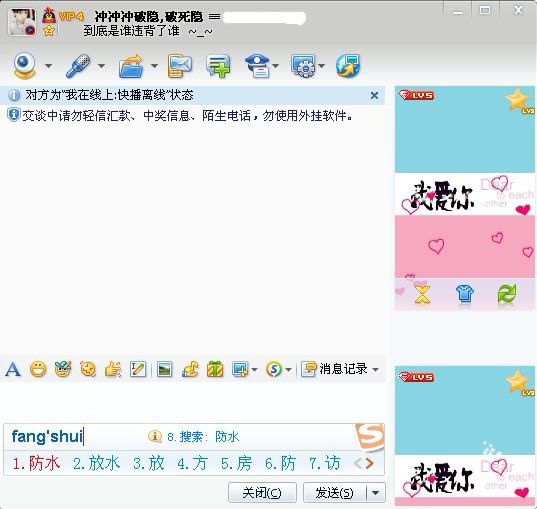
Task: Select candidate 2 放水
Action: coord(97,463)
